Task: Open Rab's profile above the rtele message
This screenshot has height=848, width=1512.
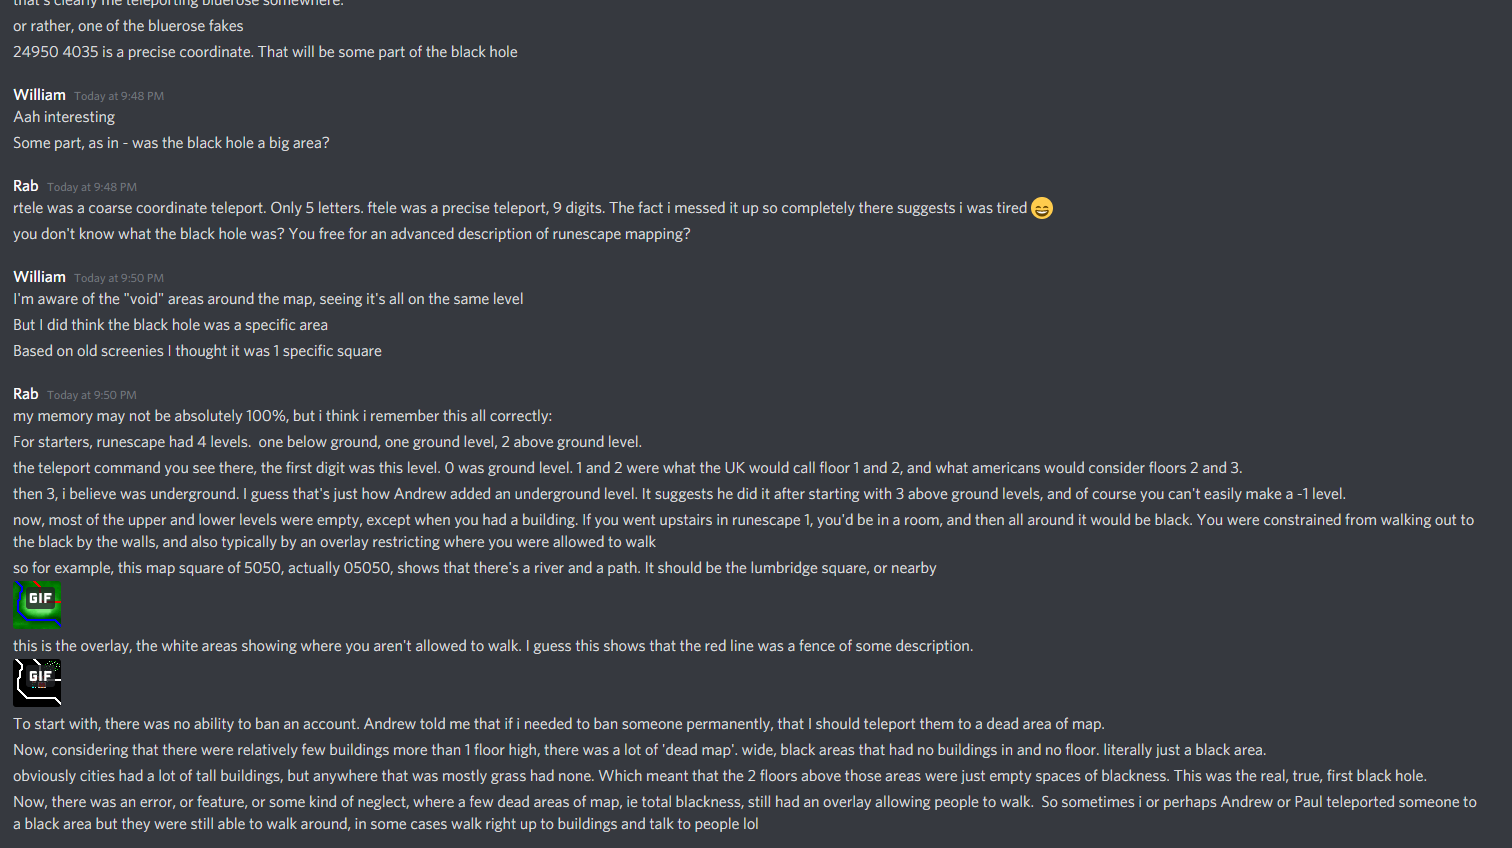Action: click(x=26, y=186)
